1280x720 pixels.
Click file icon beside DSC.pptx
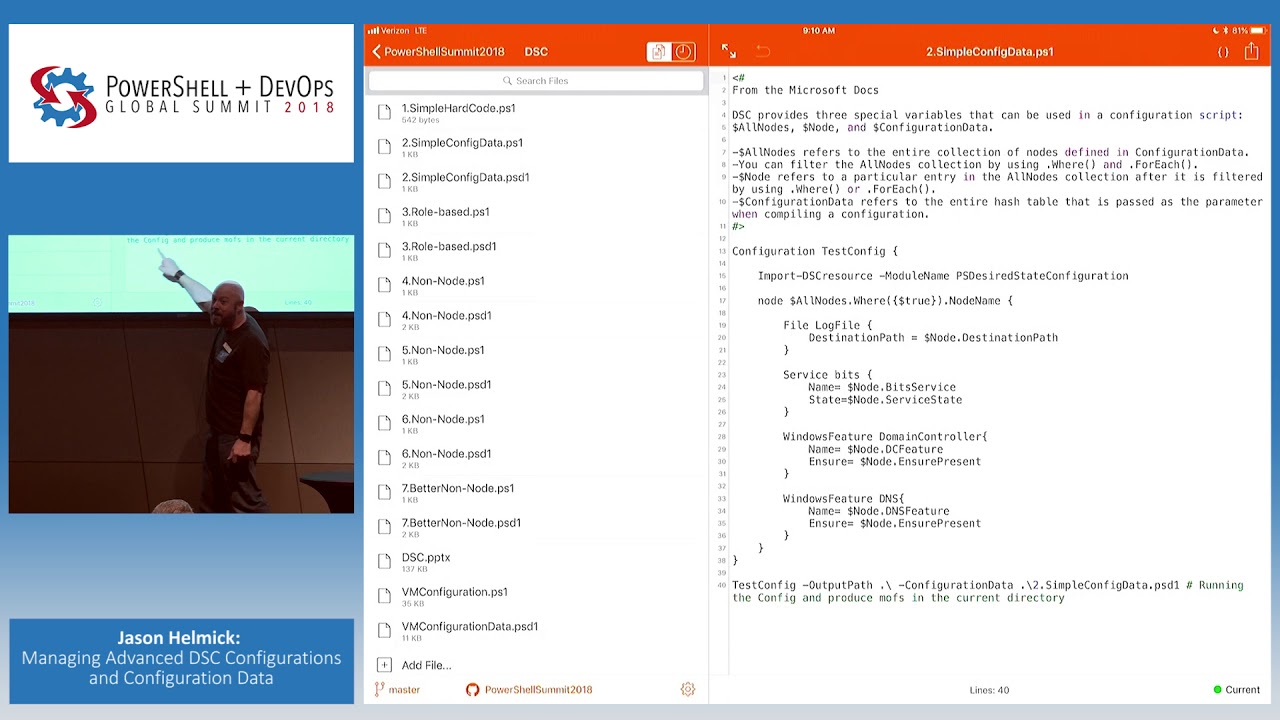click(384, 561)
